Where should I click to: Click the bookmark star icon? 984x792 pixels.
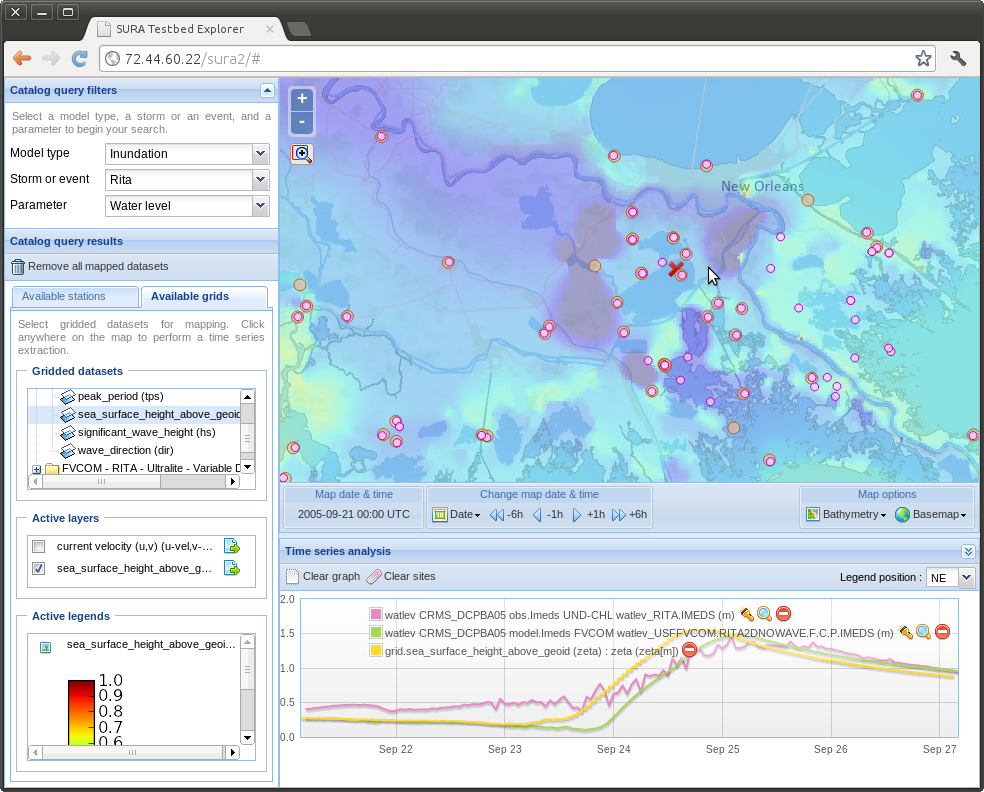[923, 58]
